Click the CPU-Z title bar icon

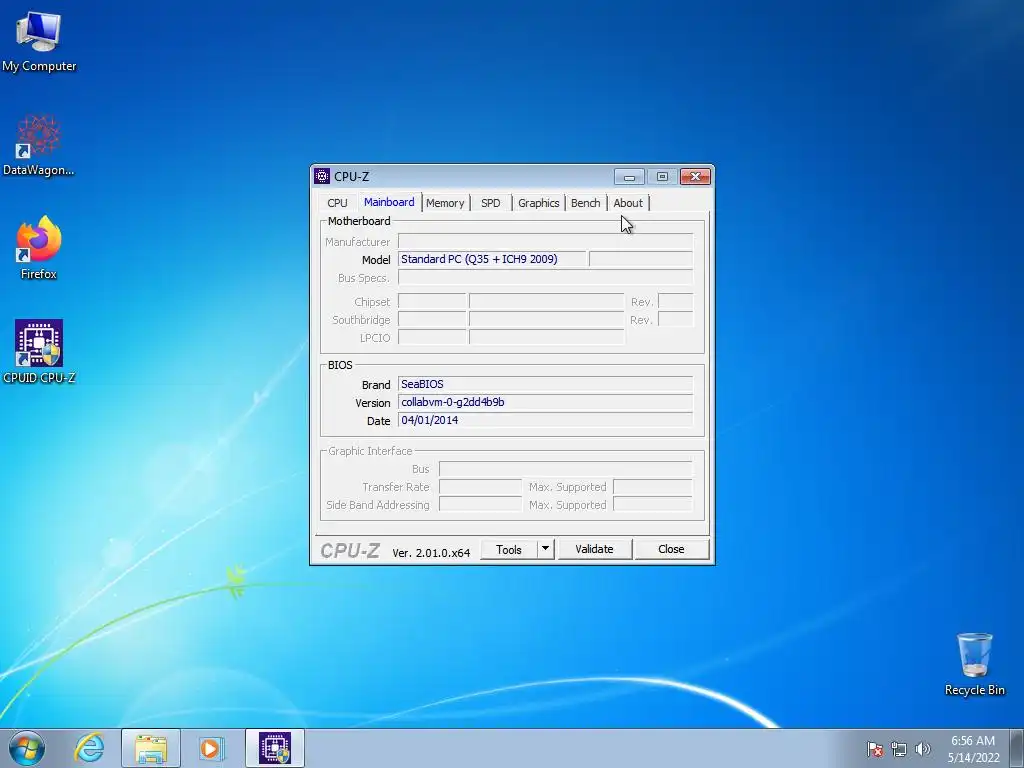(322, 176)
